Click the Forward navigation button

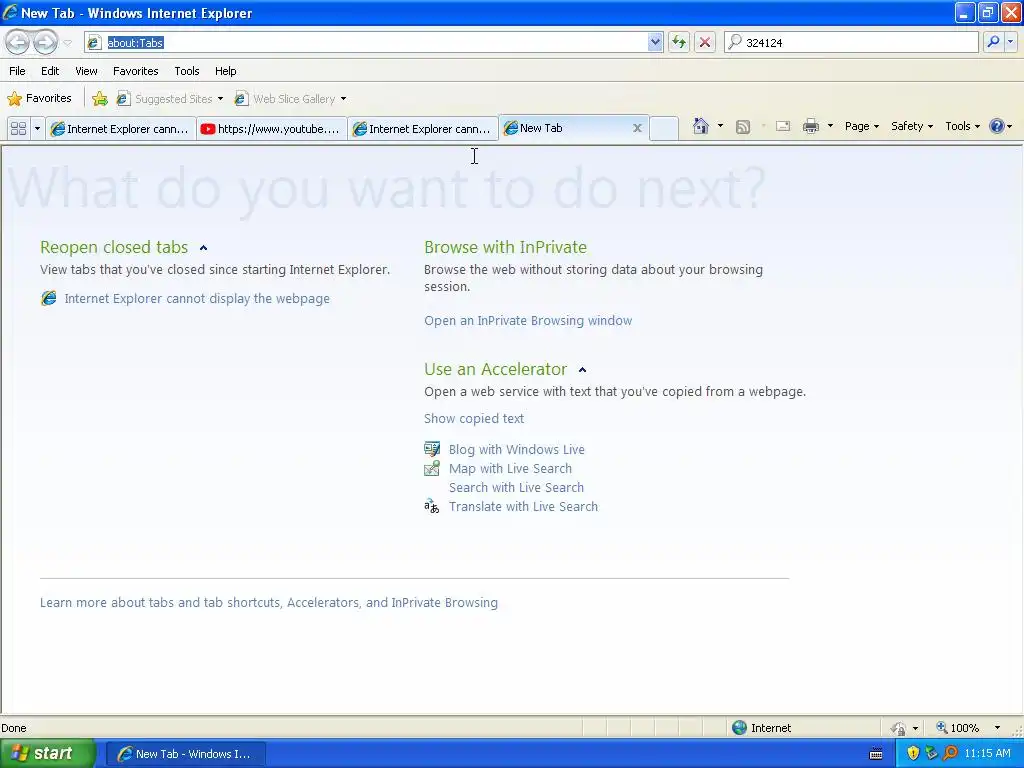[x=45, y=42]
